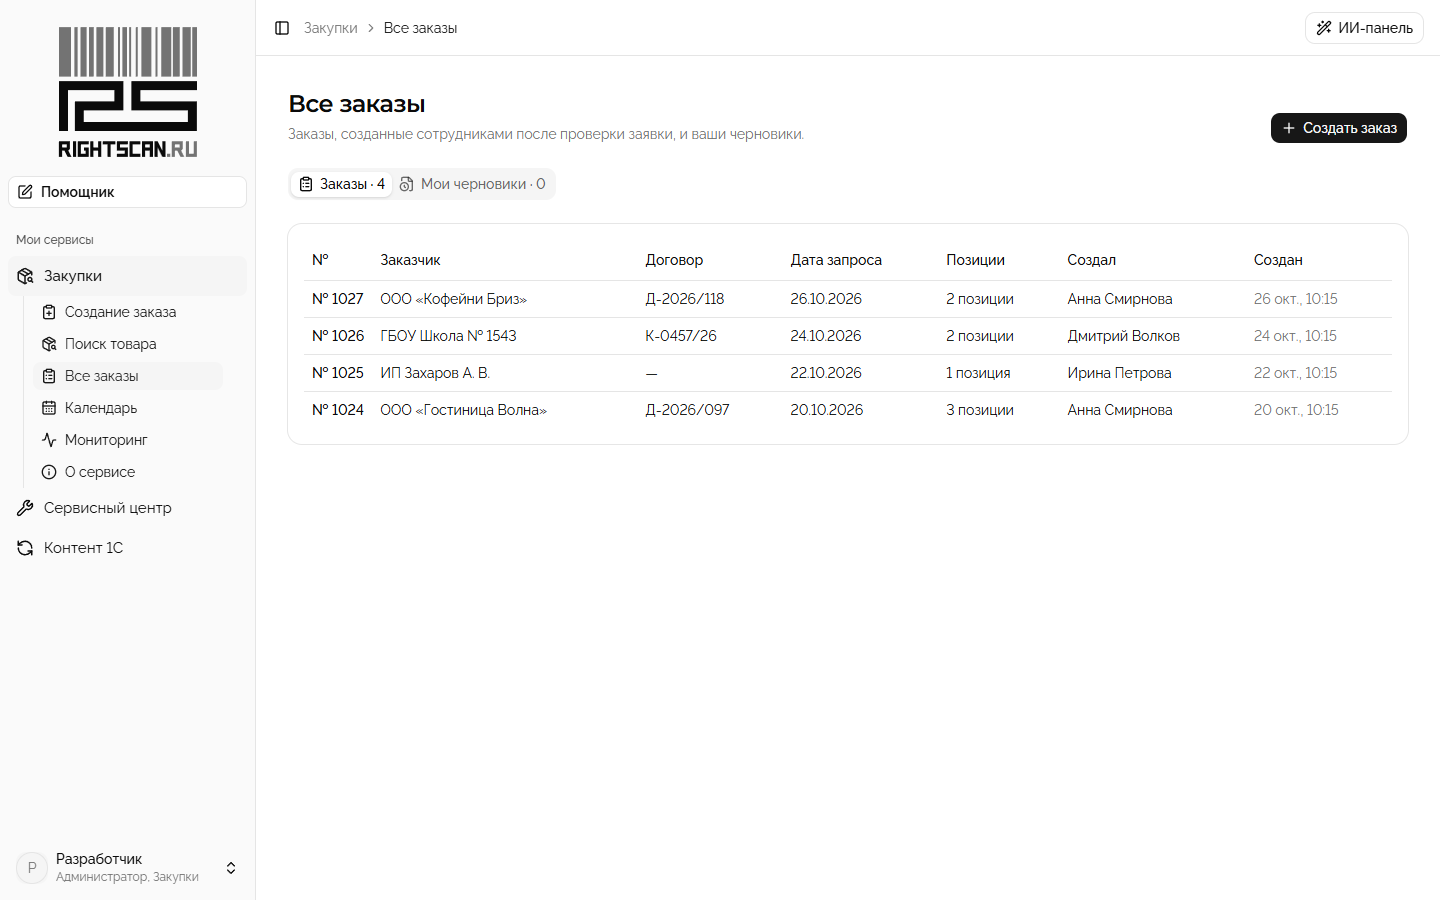Open Контент 1С service
This screenshot has height=900, width=1440.
click(127, 548)
